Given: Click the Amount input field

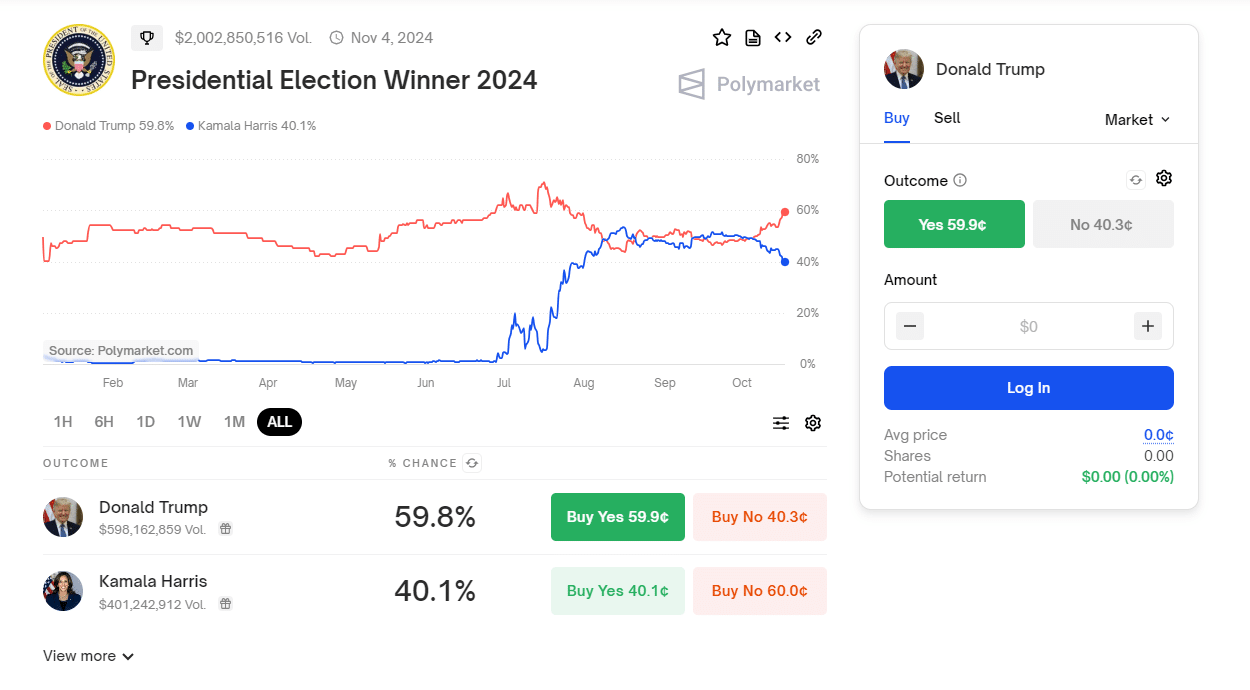Looking at the screenshot, I should point(1028,326).
